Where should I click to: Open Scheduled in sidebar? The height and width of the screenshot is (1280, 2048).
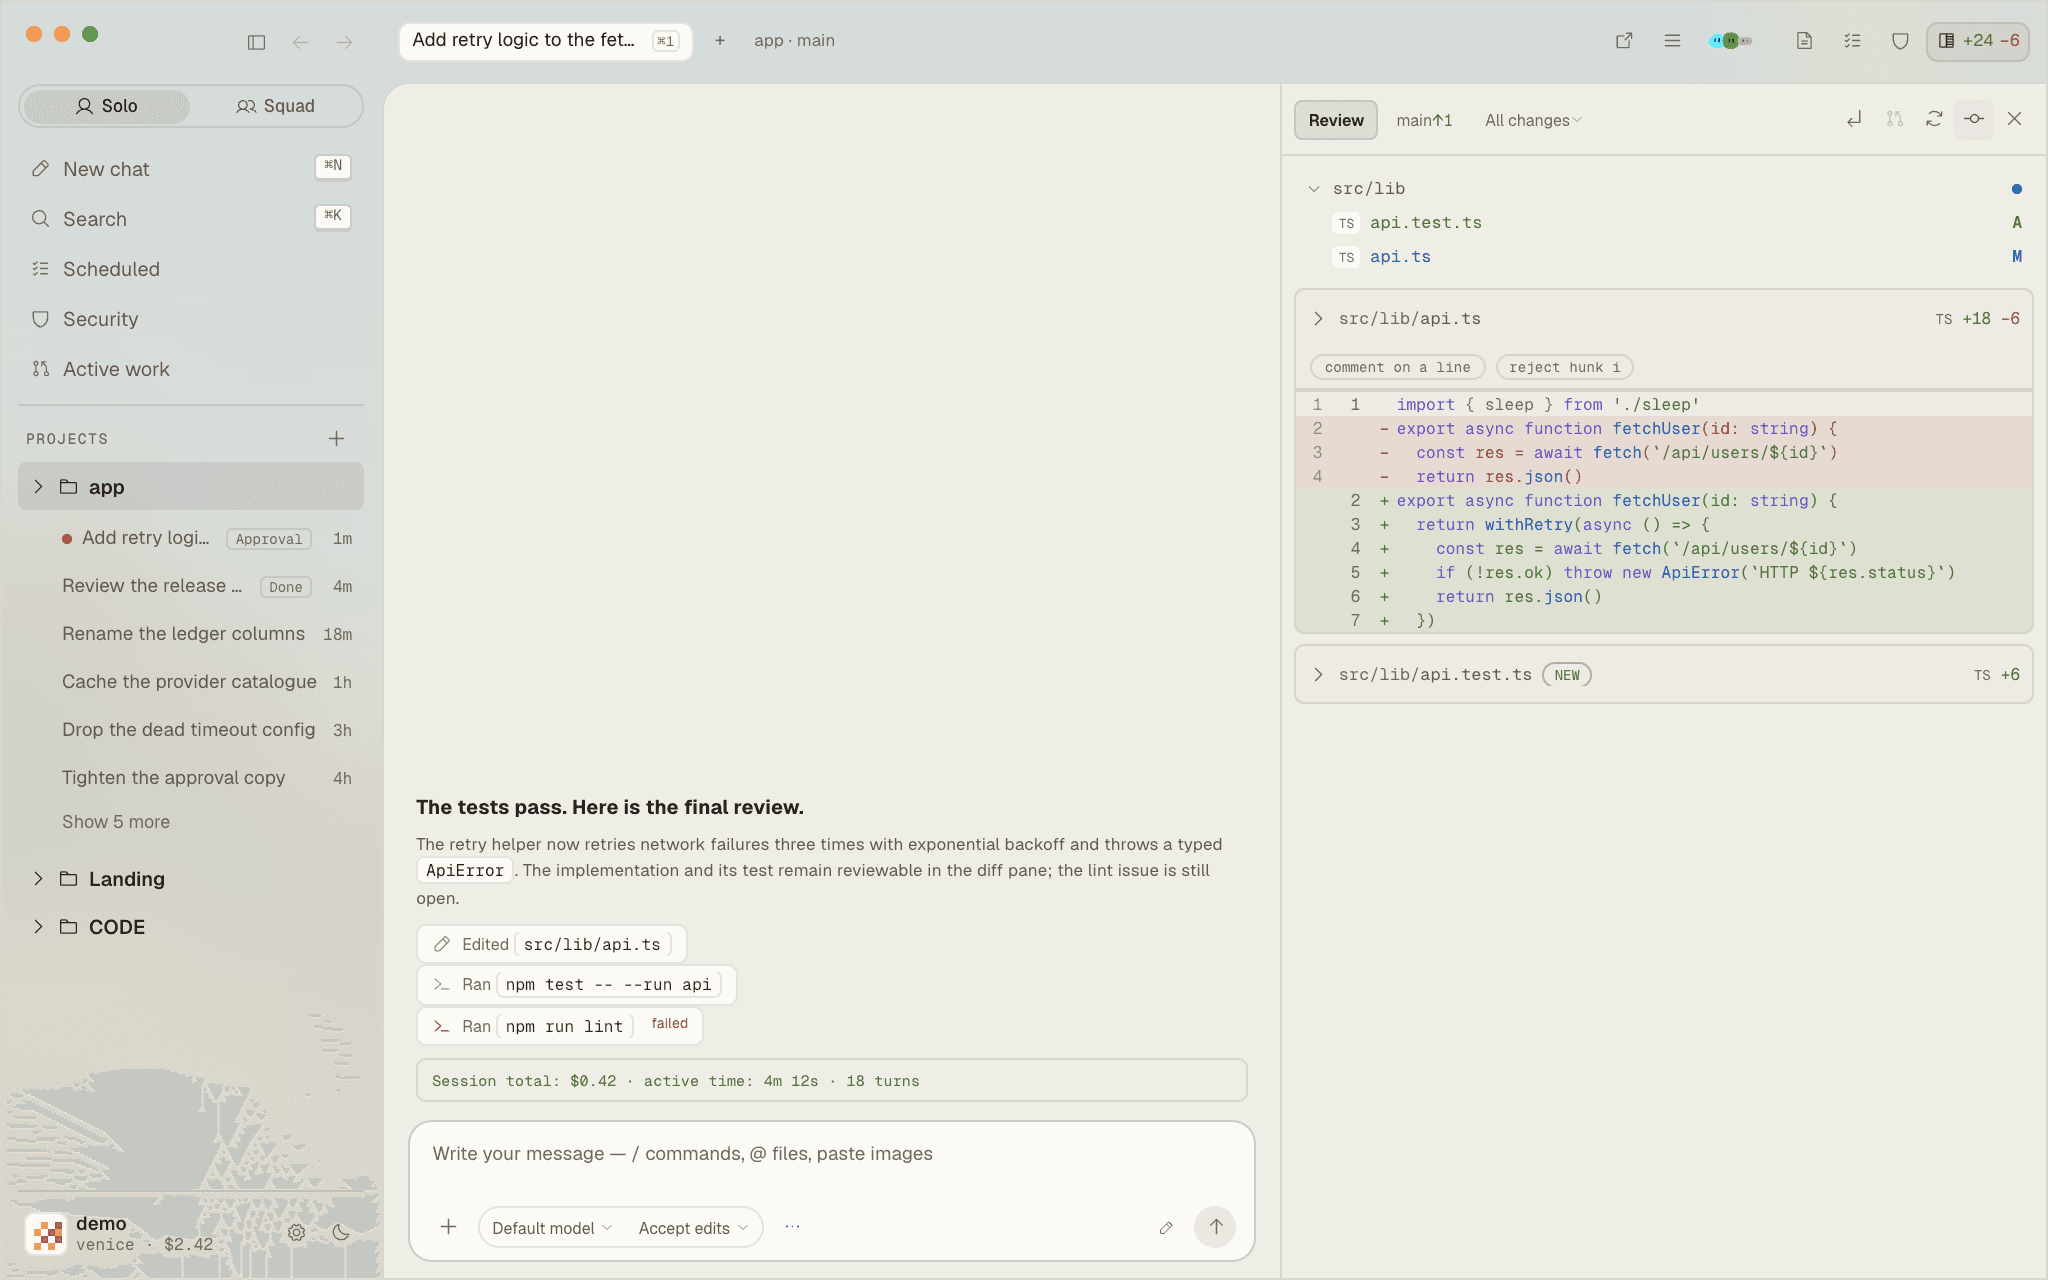coord(191,269)
